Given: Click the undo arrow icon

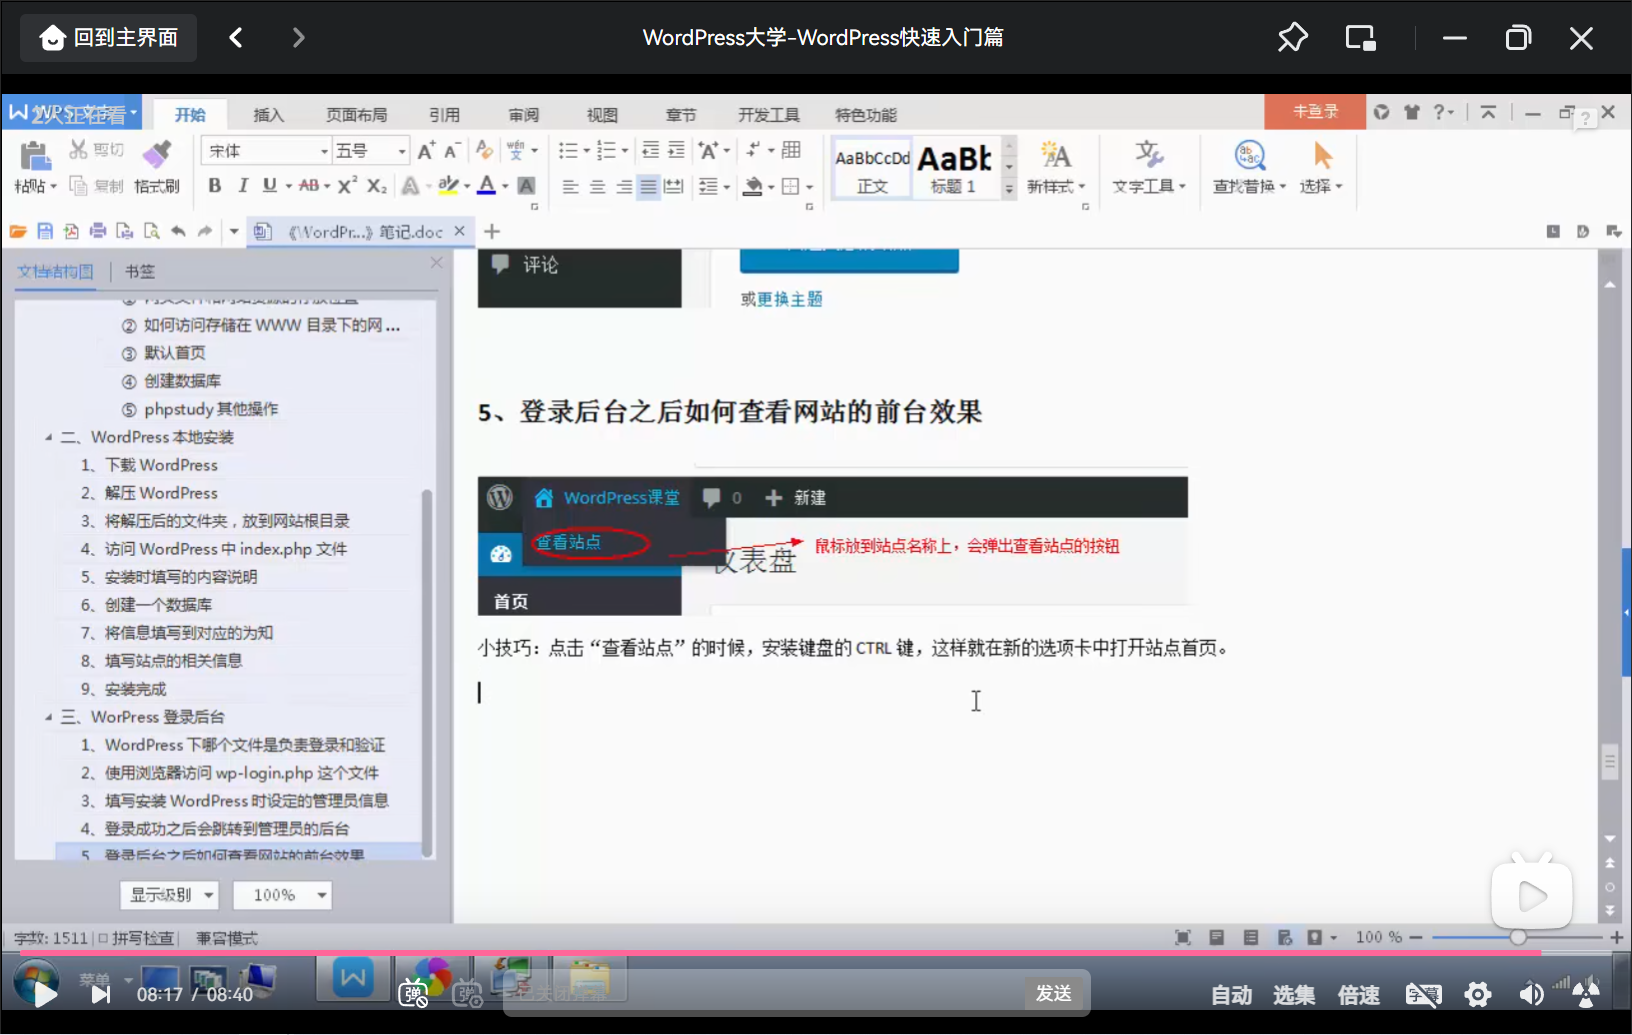Looking at the screenshot, I should [178, 231].
